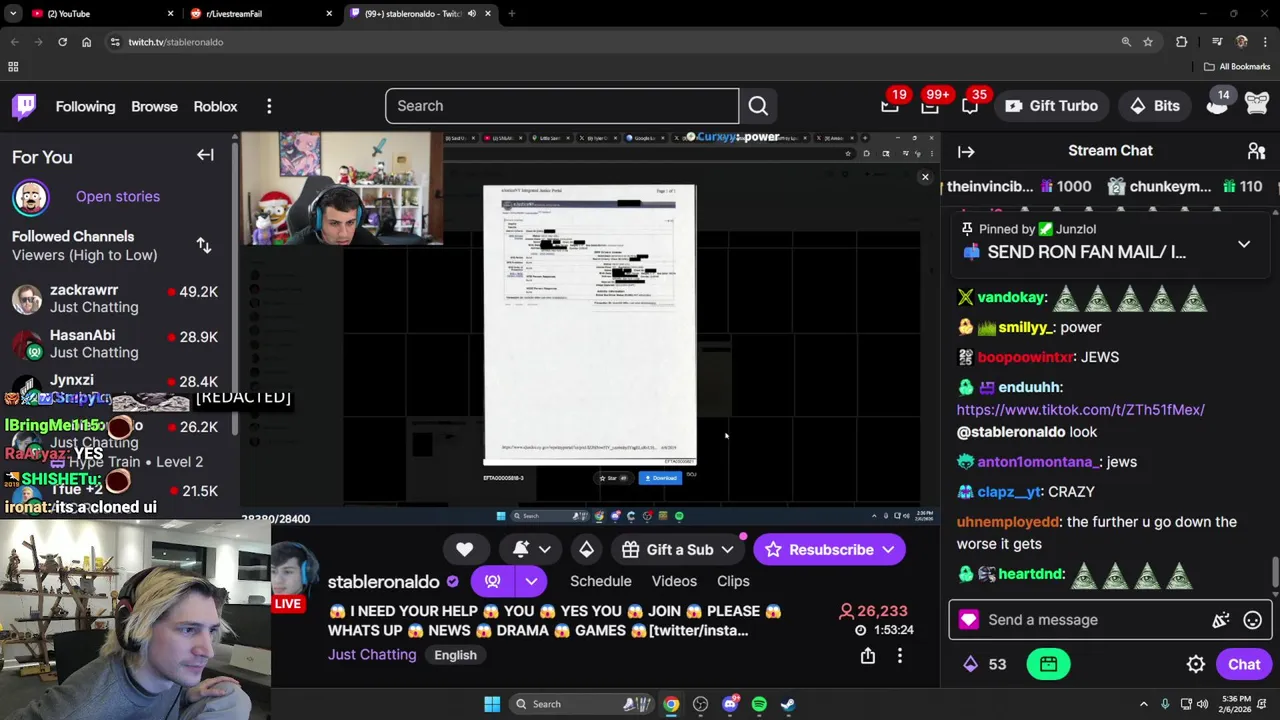This screenshot has width=1280, height=720.
Task: Send message with Chat button
Action: [x=1244, y=664]
